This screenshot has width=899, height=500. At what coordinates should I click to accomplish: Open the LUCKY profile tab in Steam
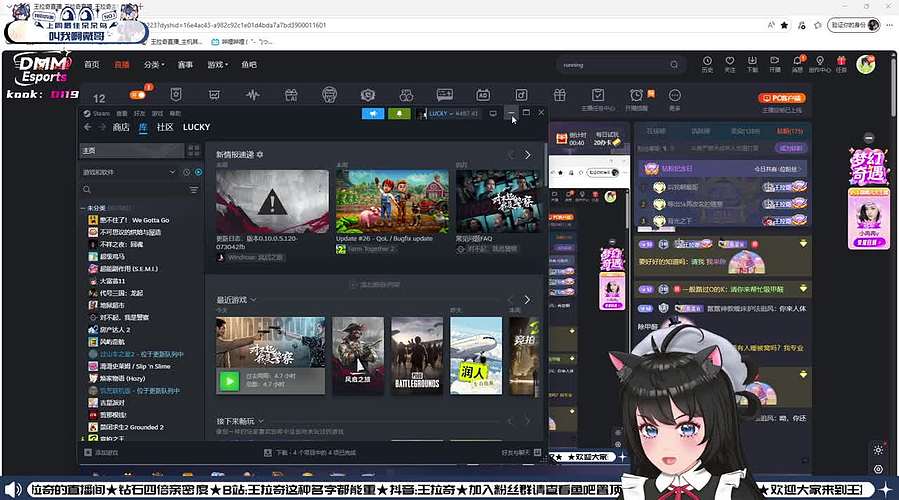[197, 127]
